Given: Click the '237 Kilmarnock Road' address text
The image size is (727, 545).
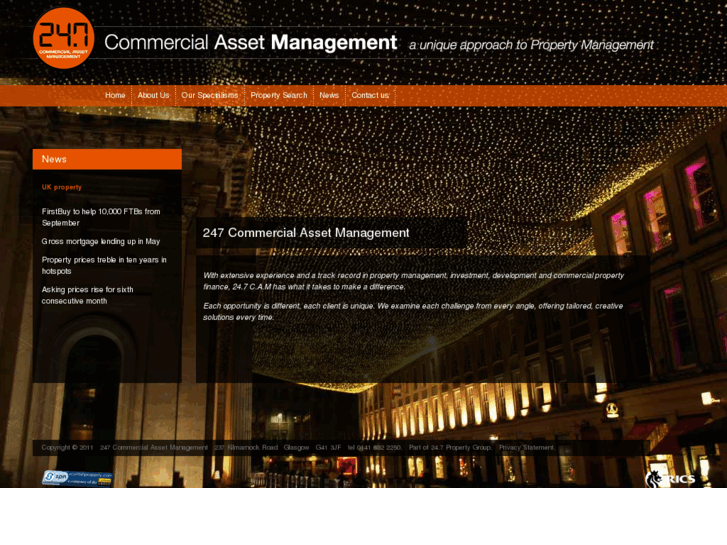Looking at the screenshot, I should [x=246, y=448].
